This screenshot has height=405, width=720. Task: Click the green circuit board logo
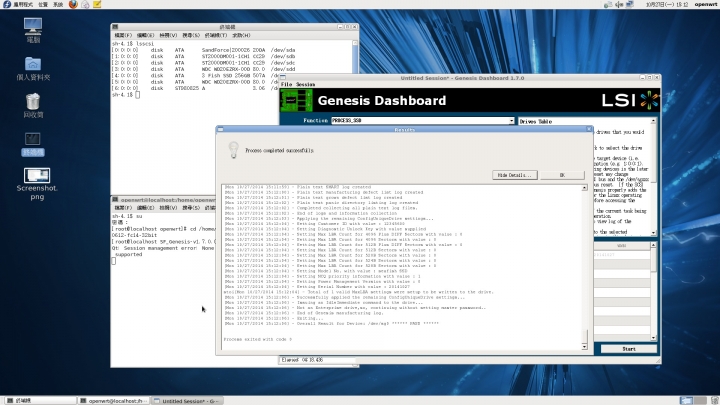(x=296, y=100)
